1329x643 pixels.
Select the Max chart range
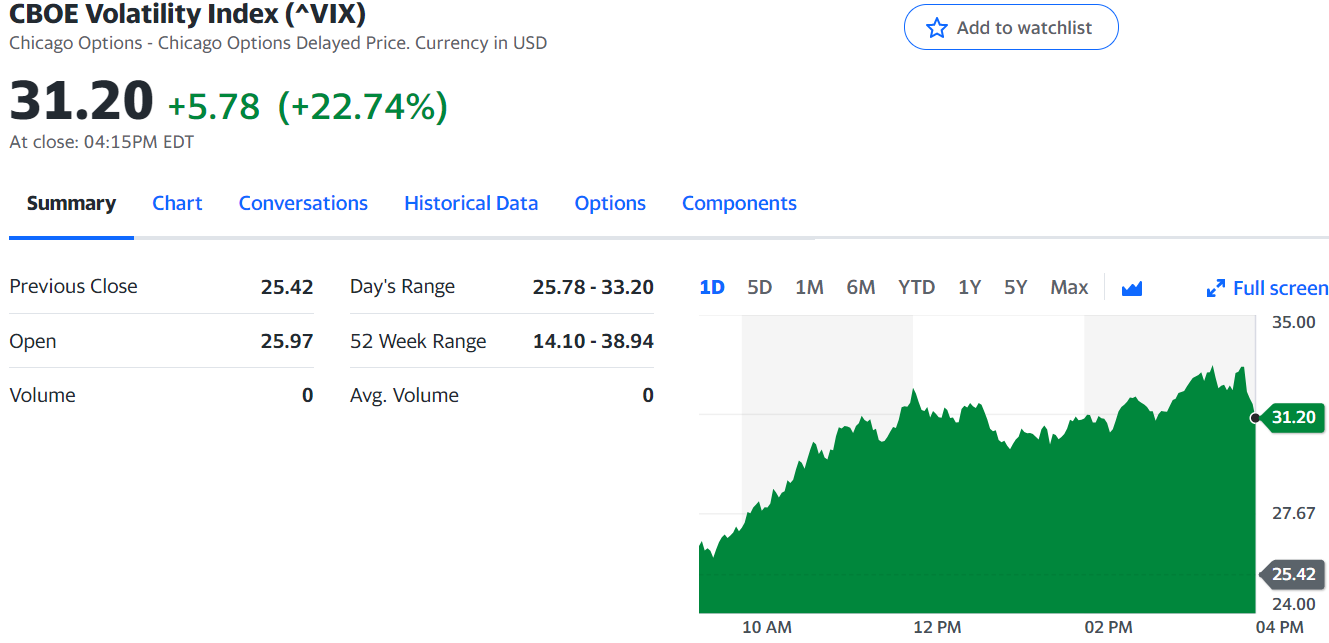(x=1069, y=288)
